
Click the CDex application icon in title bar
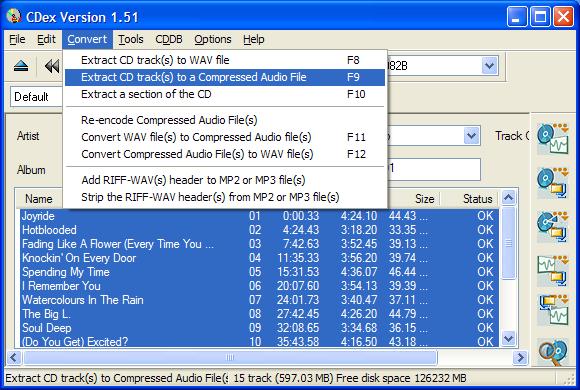[x=14, y=16]
